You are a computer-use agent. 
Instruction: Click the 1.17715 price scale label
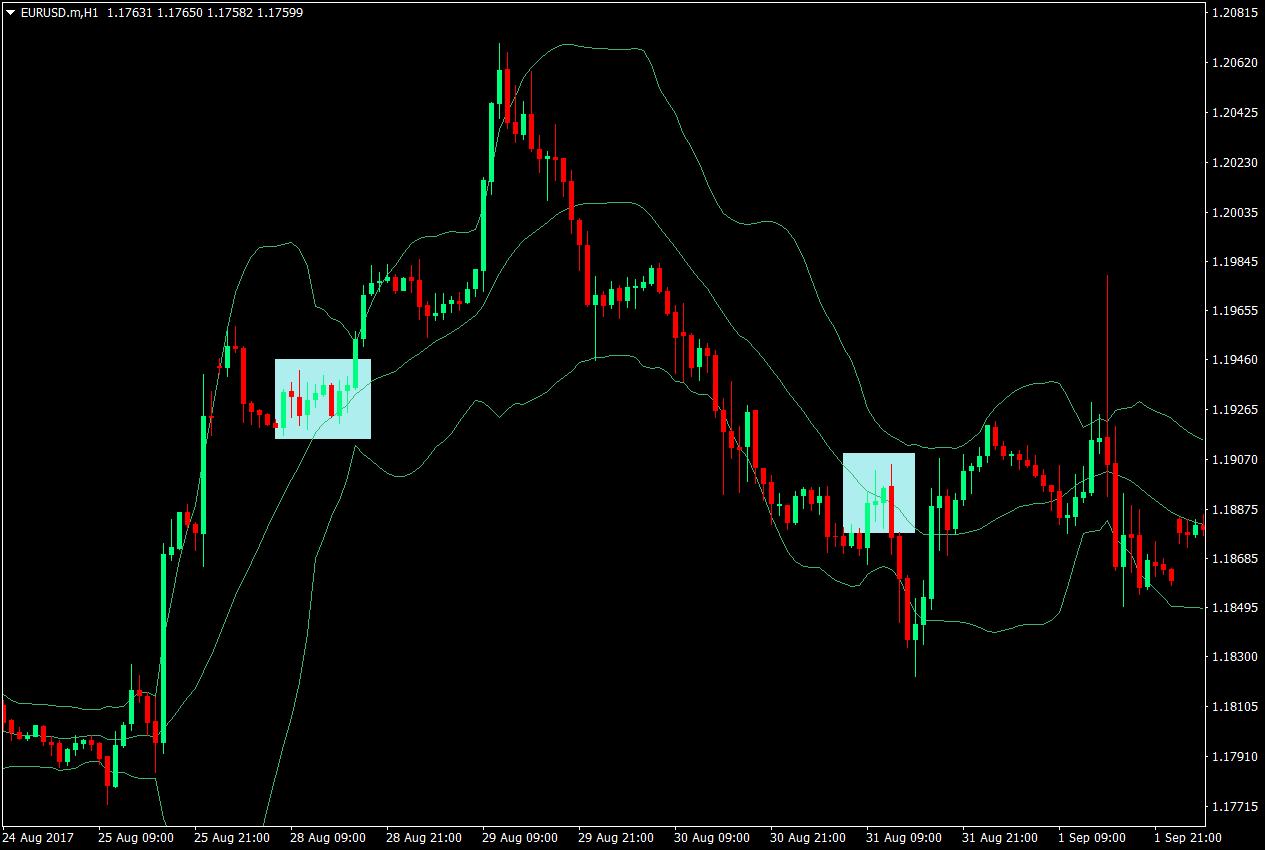(1233, 806)
